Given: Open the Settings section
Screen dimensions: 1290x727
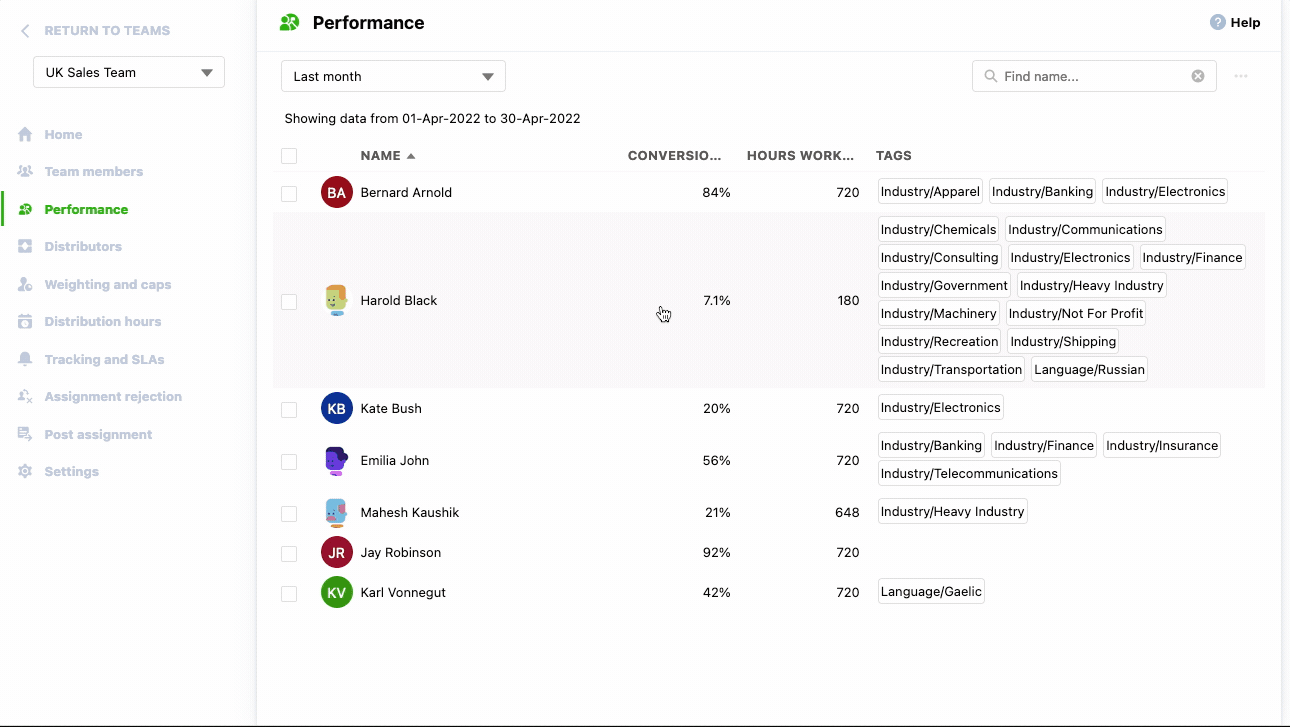Looking at the screenshot, I should tap(72, 472).
